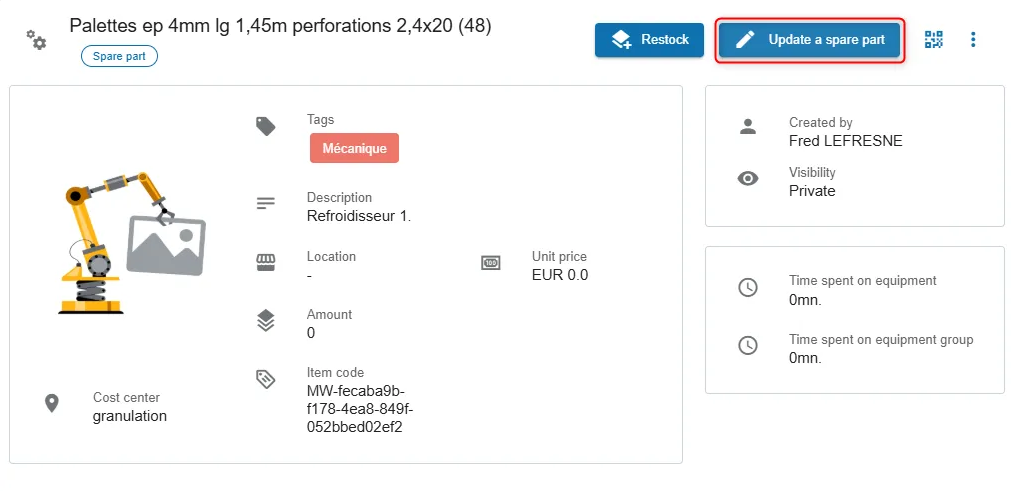The image size is (1011, 491).
Task: Open the QR code icon
Action: tap(934, 39)
